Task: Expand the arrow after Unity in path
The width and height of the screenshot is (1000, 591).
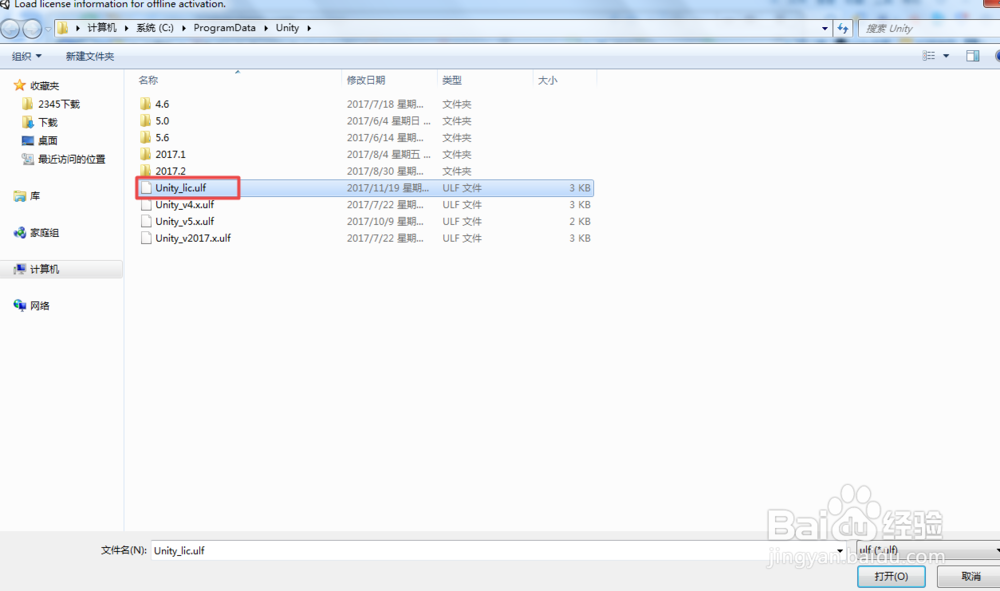Action: point(309,28)
